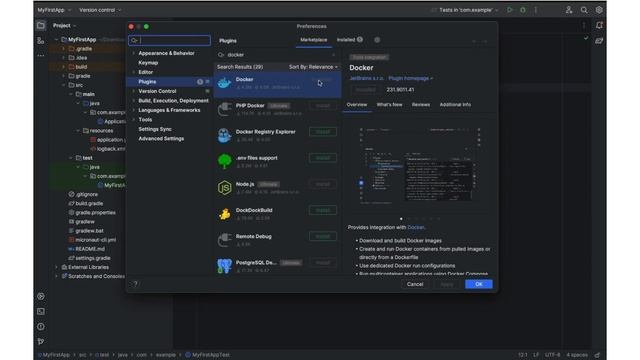Select Advanced Settings in settings list
Image resolution: width=640 pixels, height=360 pixels.
click(161, 138)
